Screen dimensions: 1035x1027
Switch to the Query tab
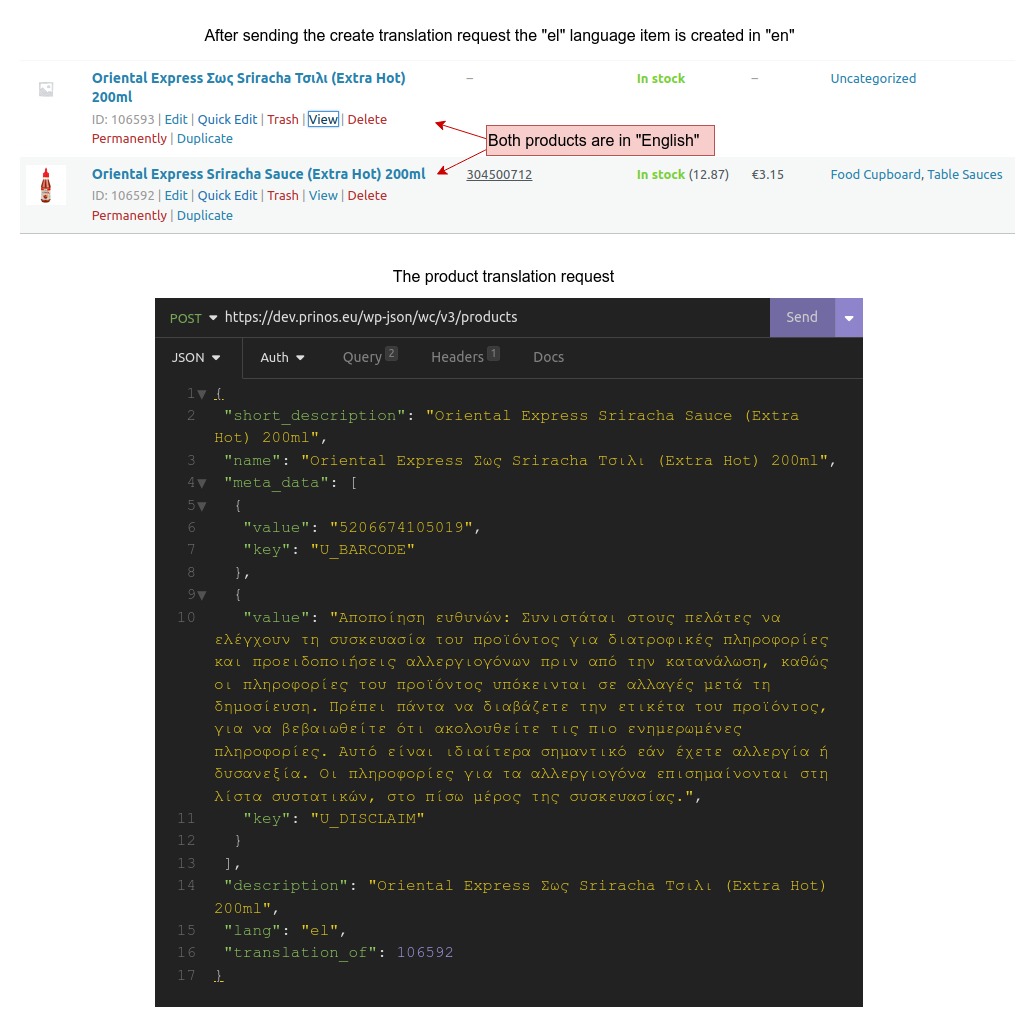point(369,356)
